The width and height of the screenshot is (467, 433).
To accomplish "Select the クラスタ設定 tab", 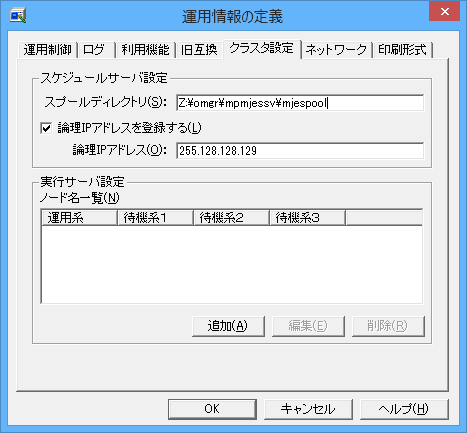I will point(262,49).
